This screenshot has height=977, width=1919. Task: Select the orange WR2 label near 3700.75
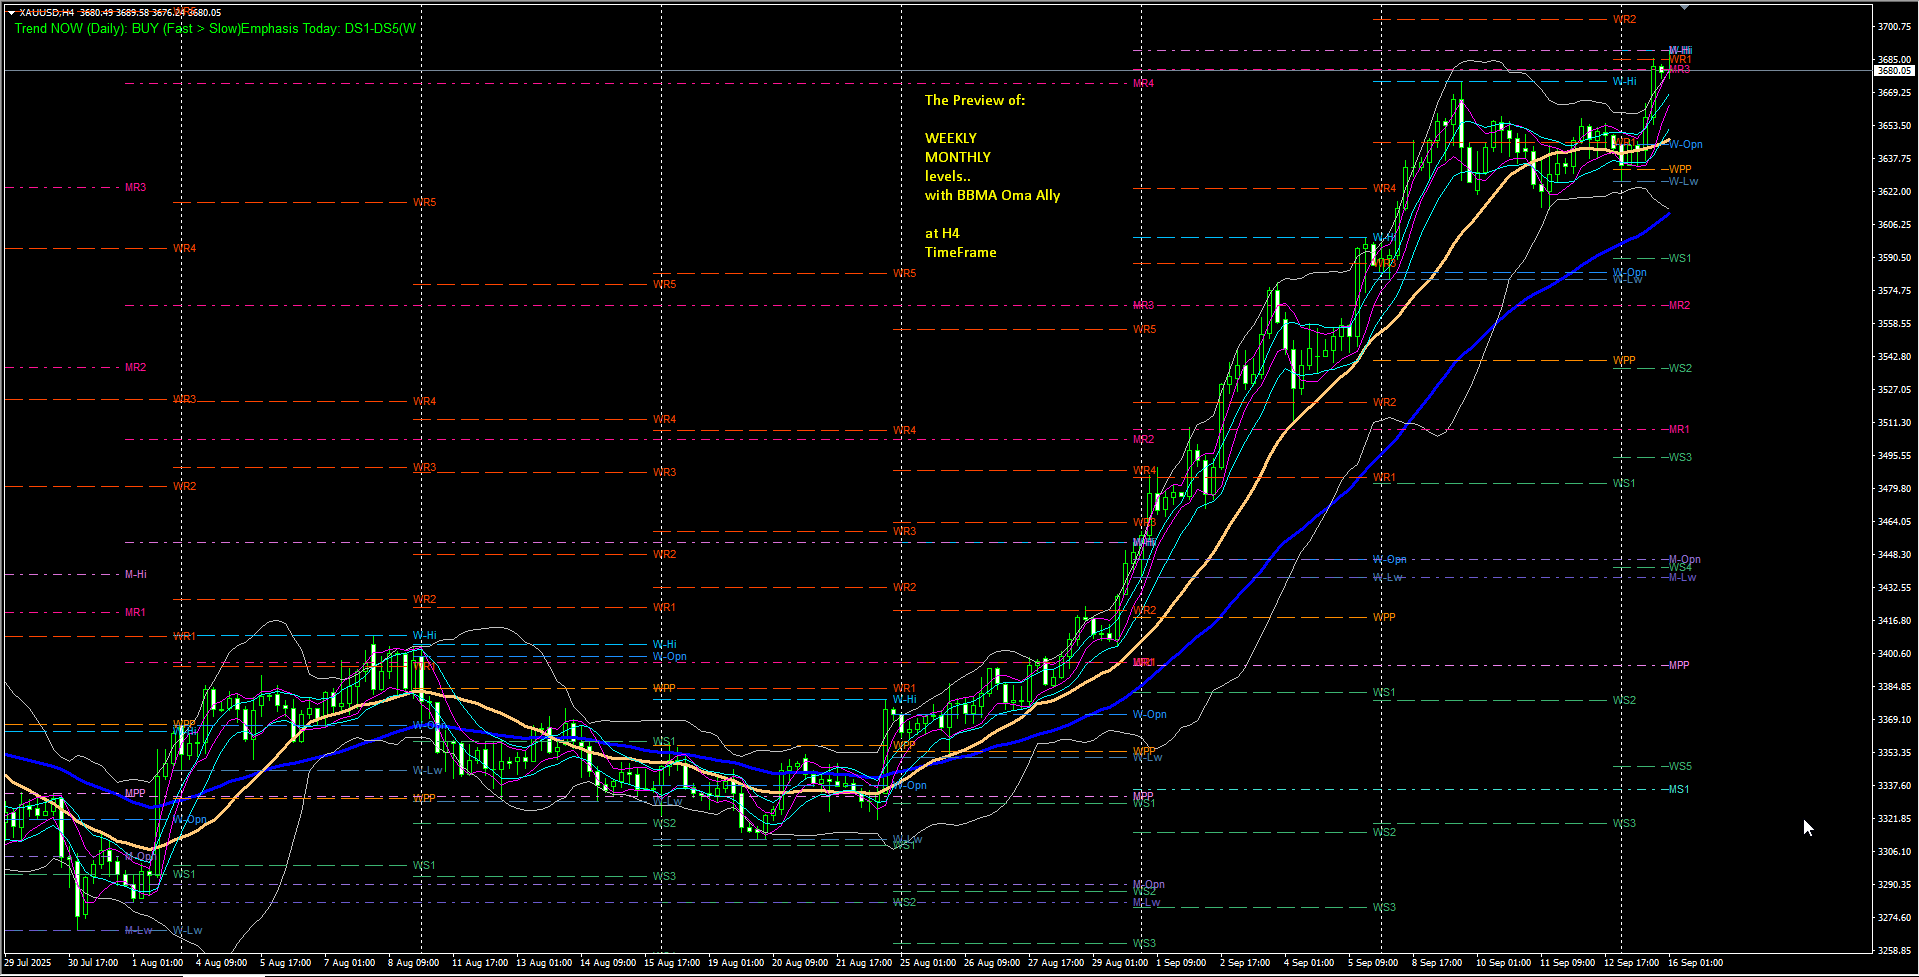point(1624,19)
